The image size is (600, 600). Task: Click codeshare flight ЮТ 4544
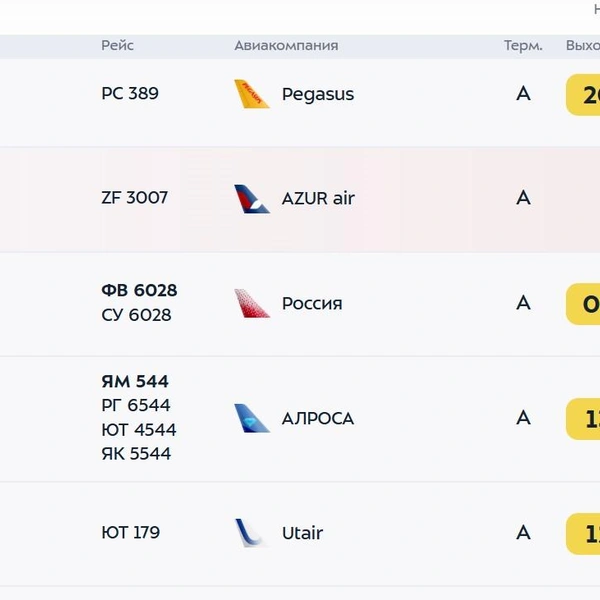pyautogui.click(x=139, y=430)
